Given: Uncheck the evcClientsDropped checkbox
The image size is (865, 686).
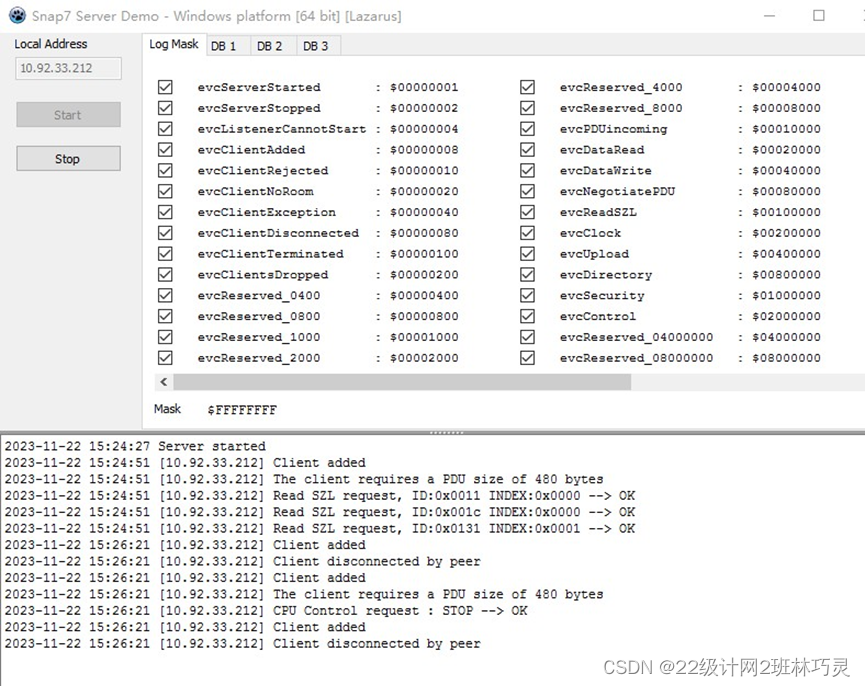Looking at the screenshot, I should coord(165,275).
